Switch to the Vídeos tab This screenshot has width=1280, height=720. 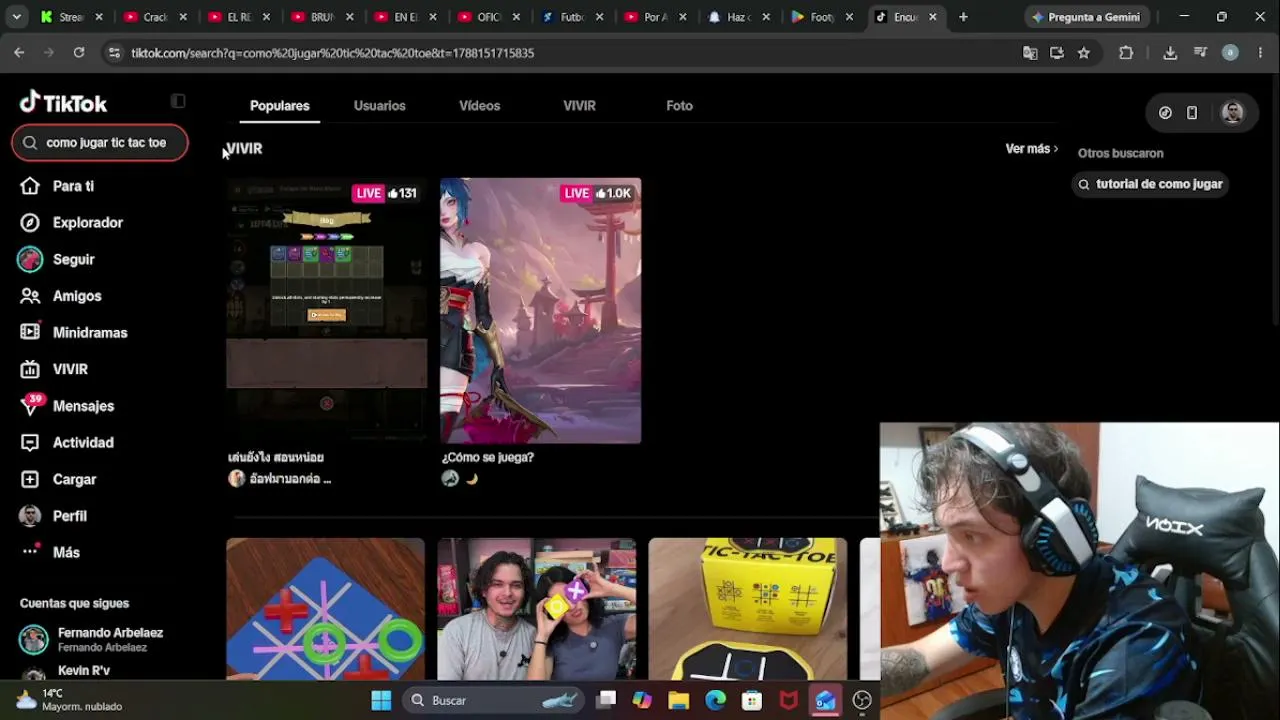tap(480, 106)
